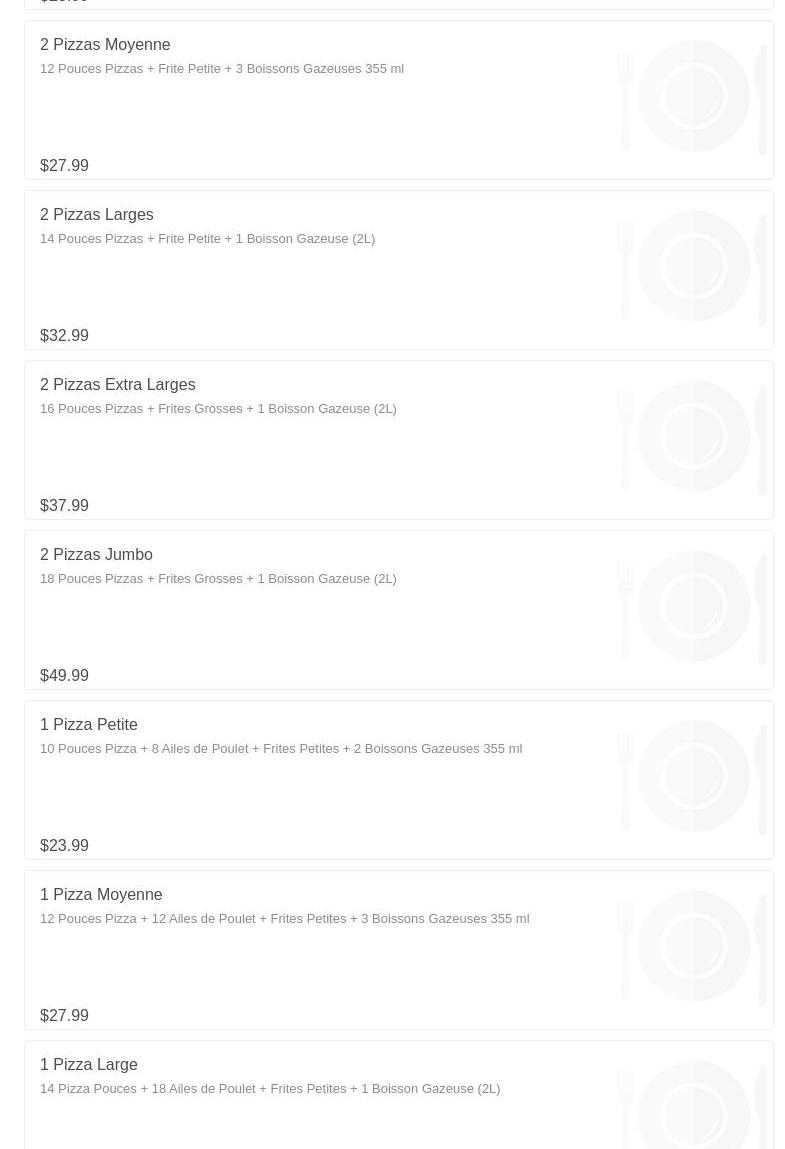The image size is (785, 1149).
Task: Click the plate icon beside 2 Pizzas Extra Larges
Action: (693, 437)
